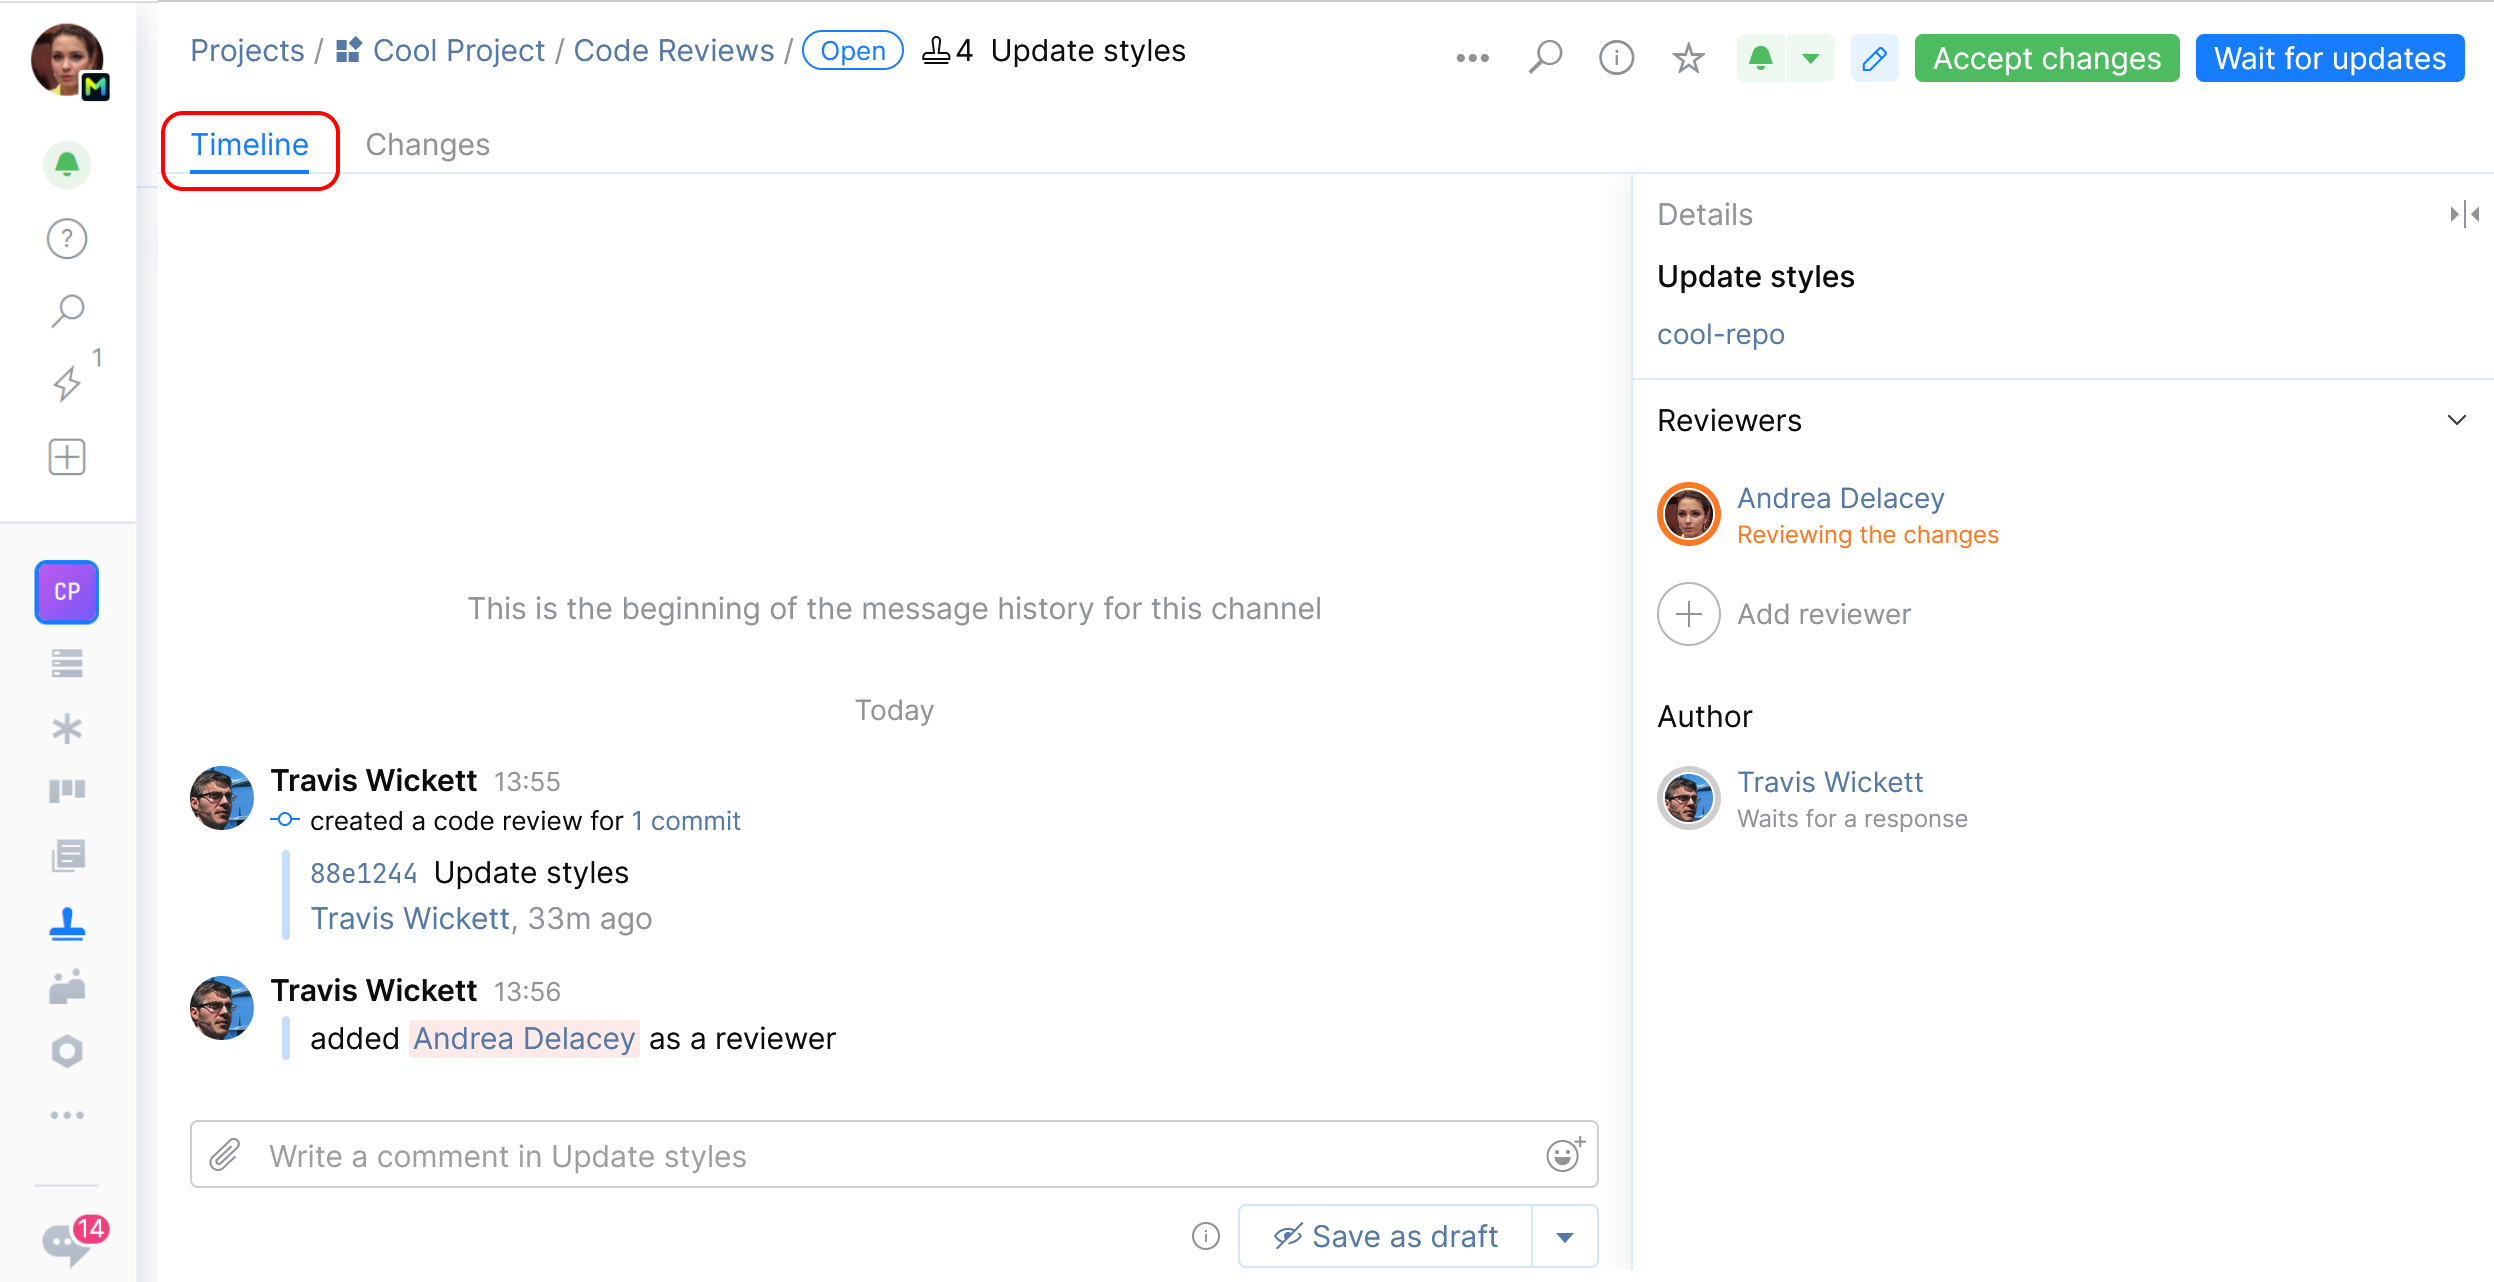The image size is (2494, 1282).
Task: Open the CP project icon
Action: [67, 592]
